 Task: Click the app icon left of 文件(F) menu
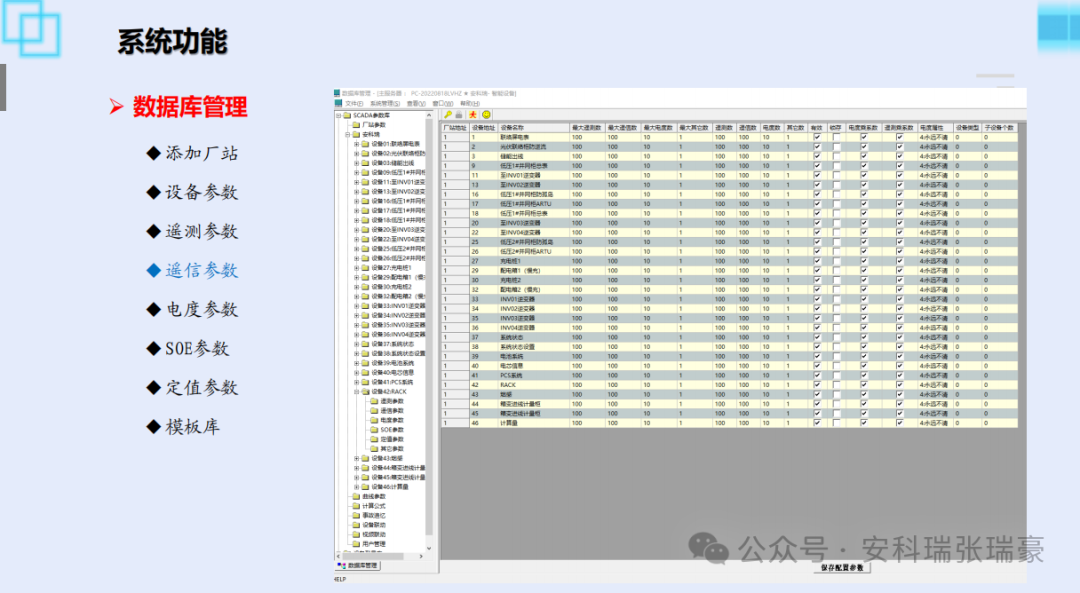click(338, 103)
